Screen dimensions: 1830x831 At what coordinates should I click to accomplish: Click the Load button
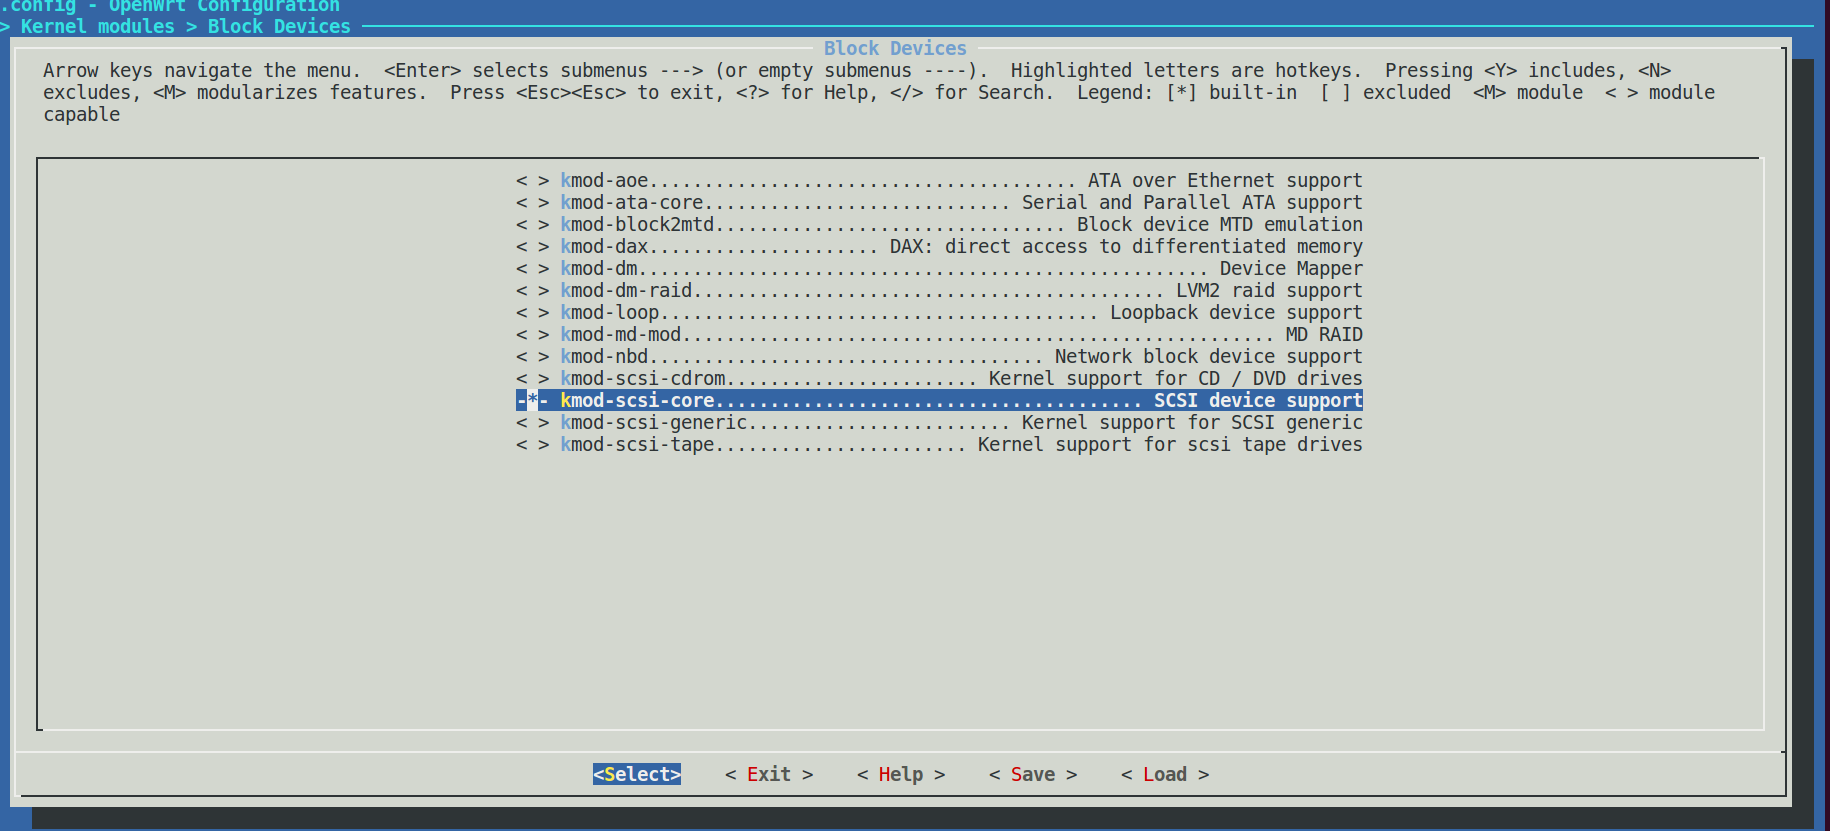tap(1165, 775)
